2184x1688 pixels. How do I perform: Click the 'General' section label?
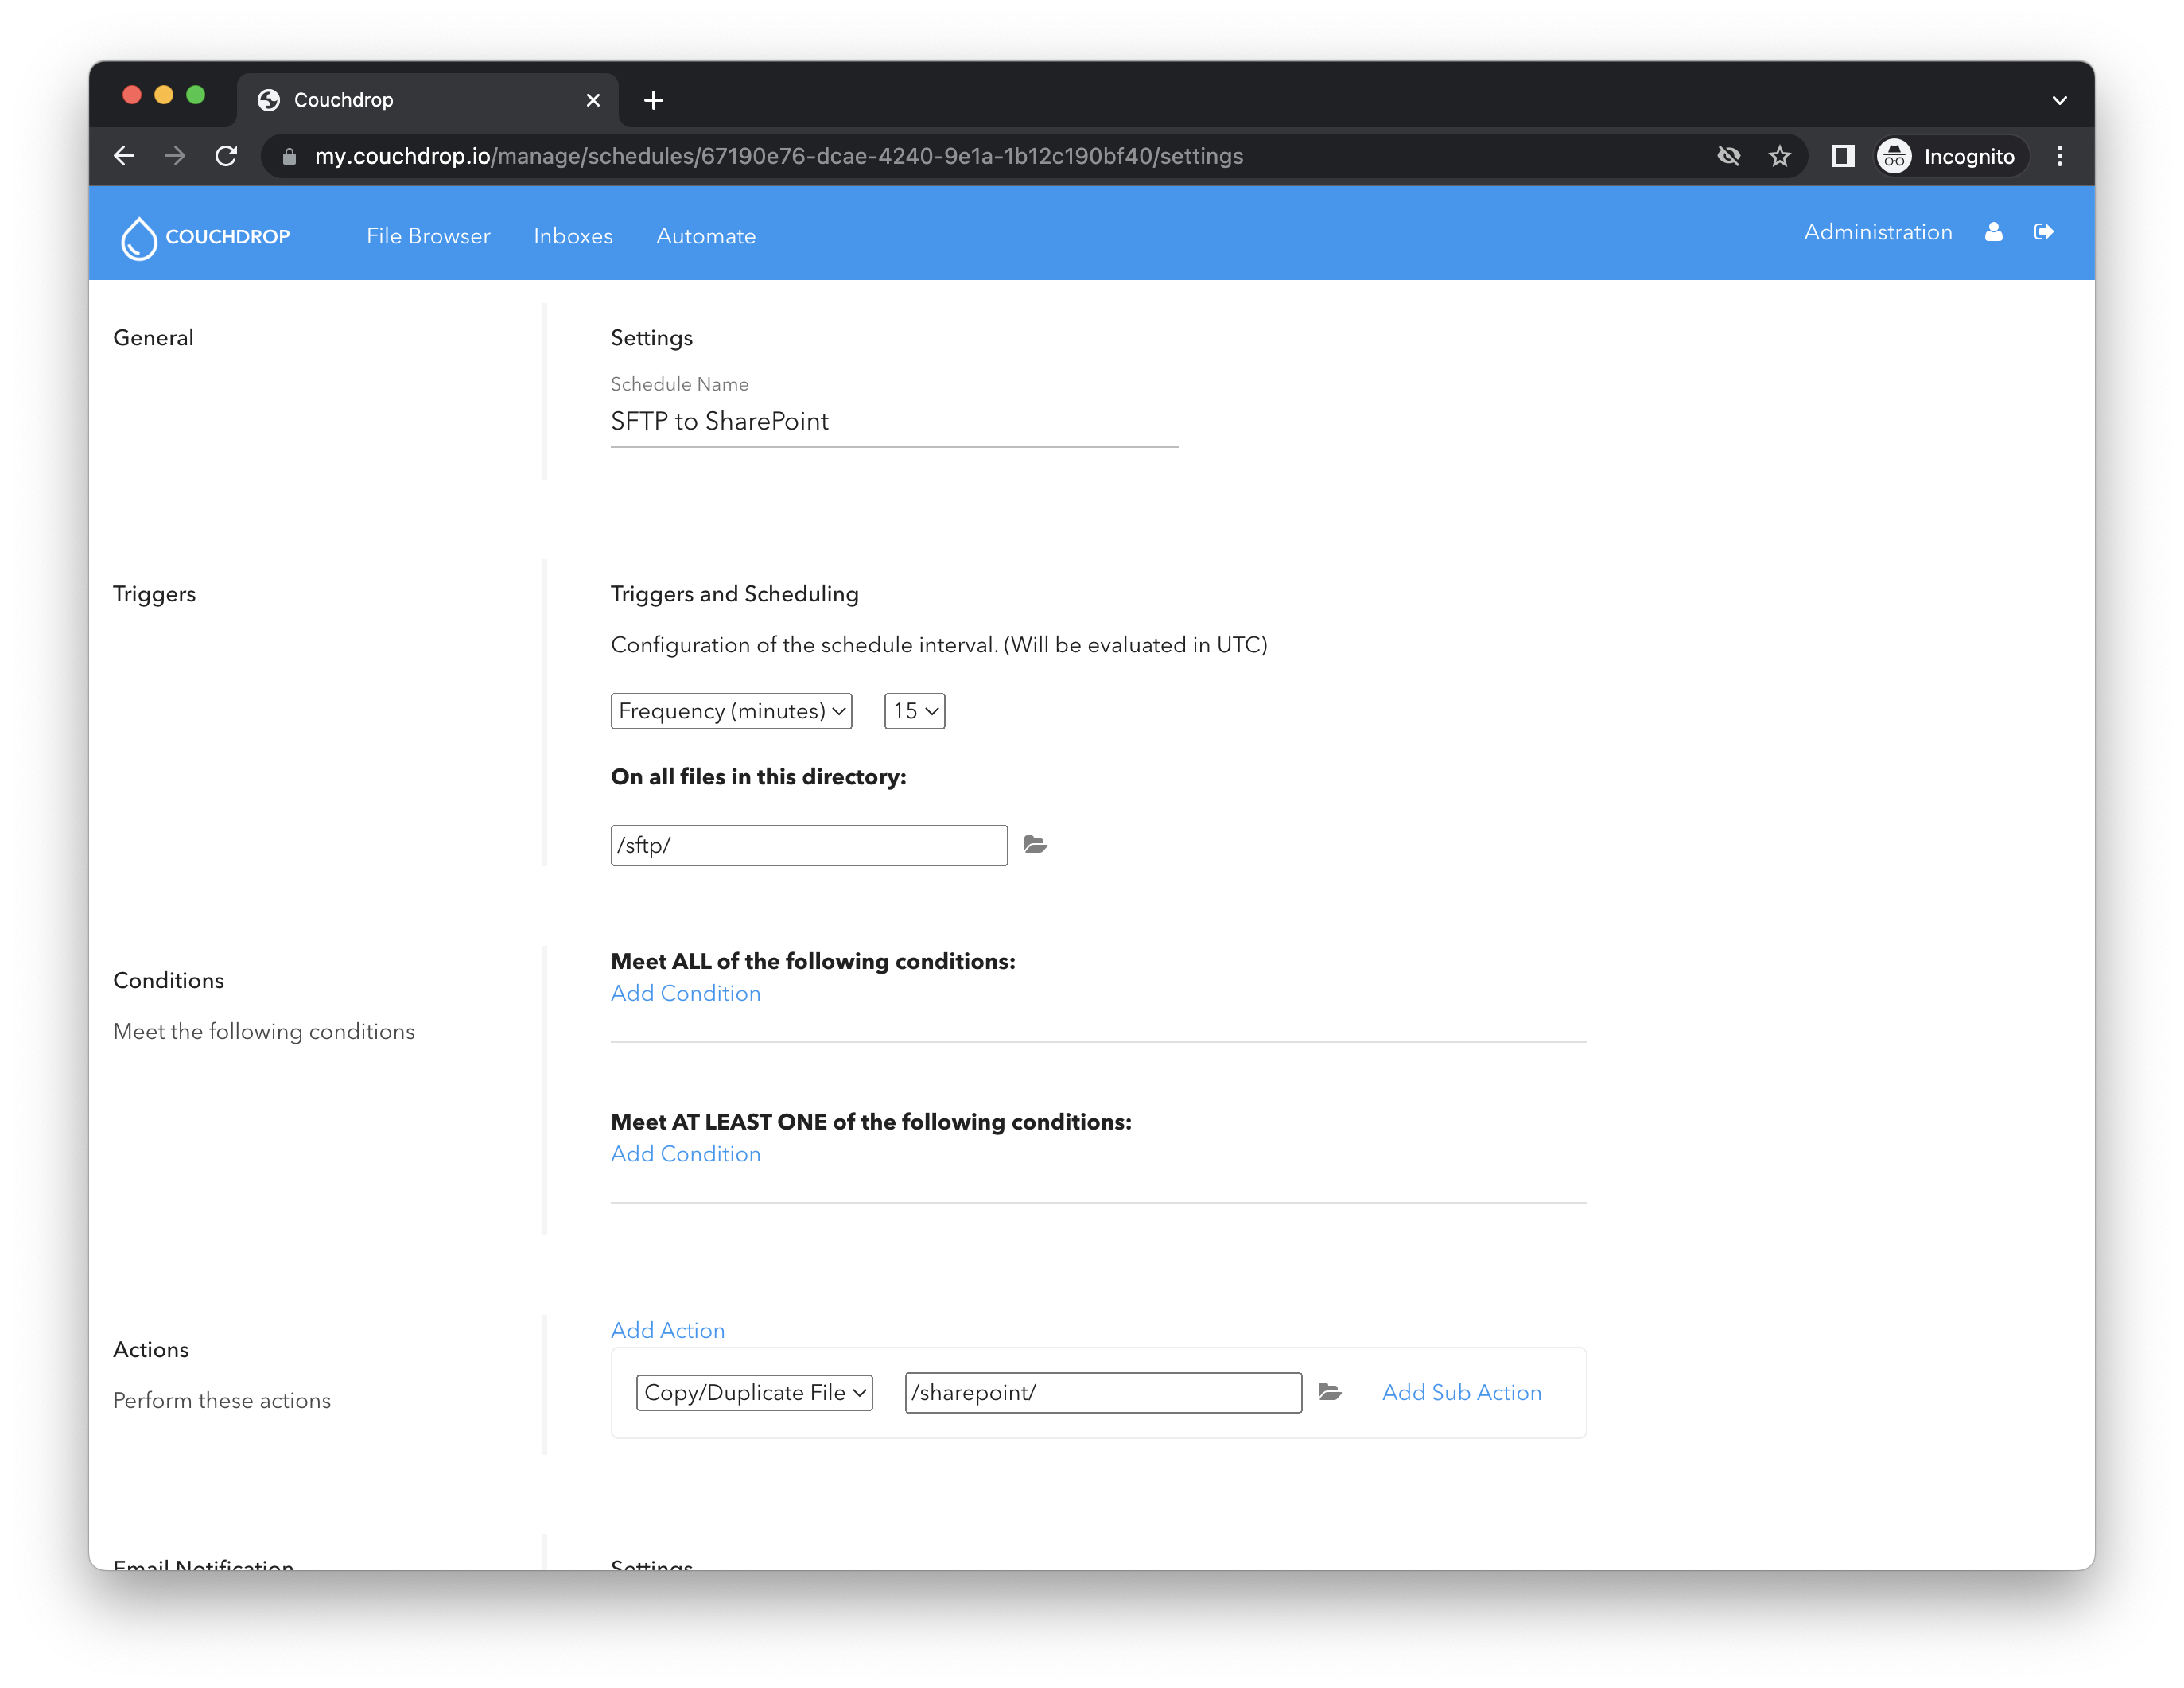(153, 338)
